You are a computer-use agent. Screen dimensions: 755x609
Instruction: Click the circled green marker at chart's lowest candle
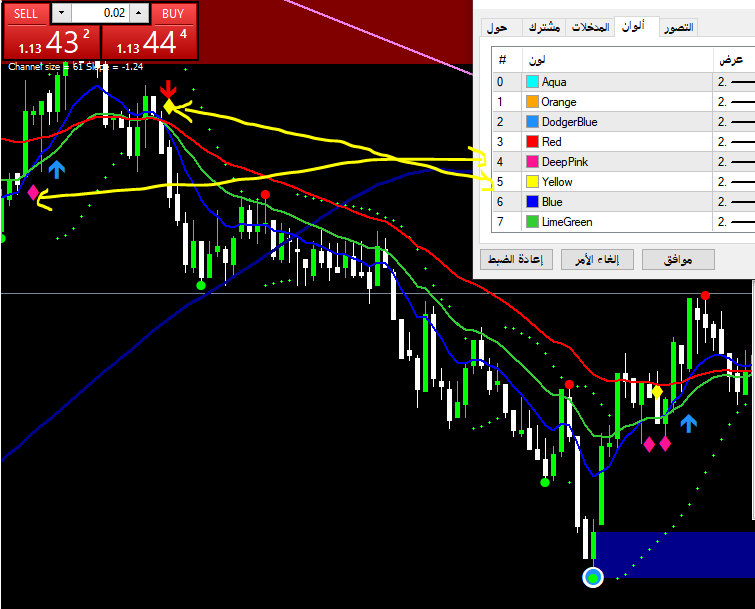[593, 577]
